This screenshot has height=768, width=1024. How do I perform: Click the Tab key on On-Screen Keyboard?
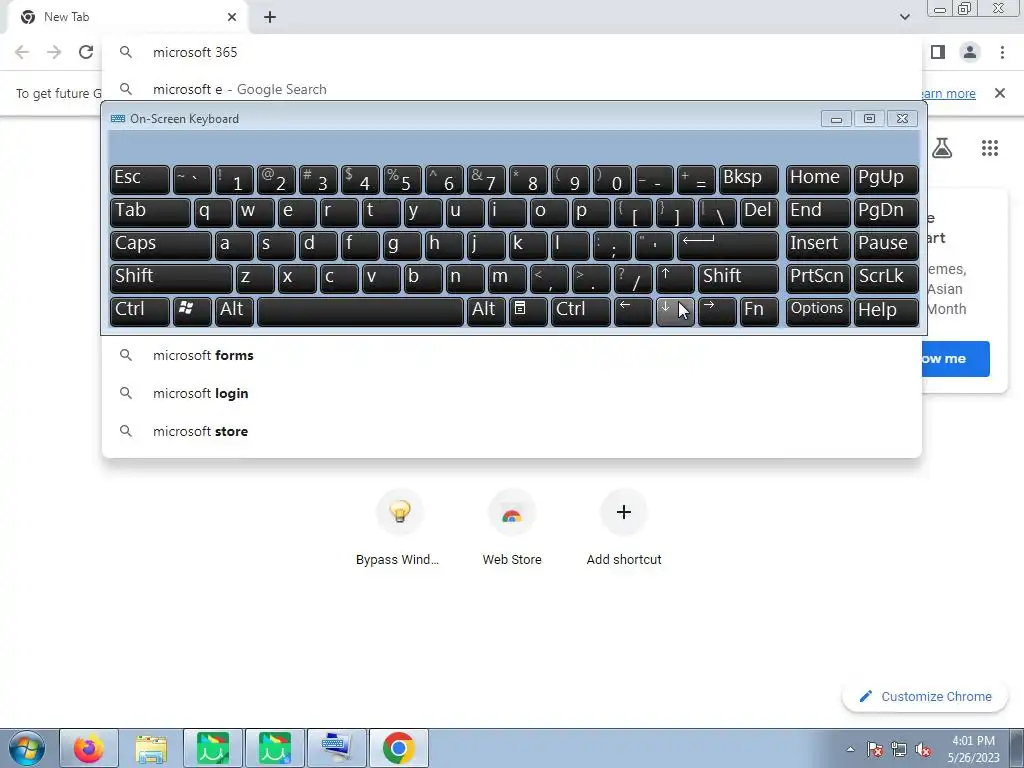150,212
